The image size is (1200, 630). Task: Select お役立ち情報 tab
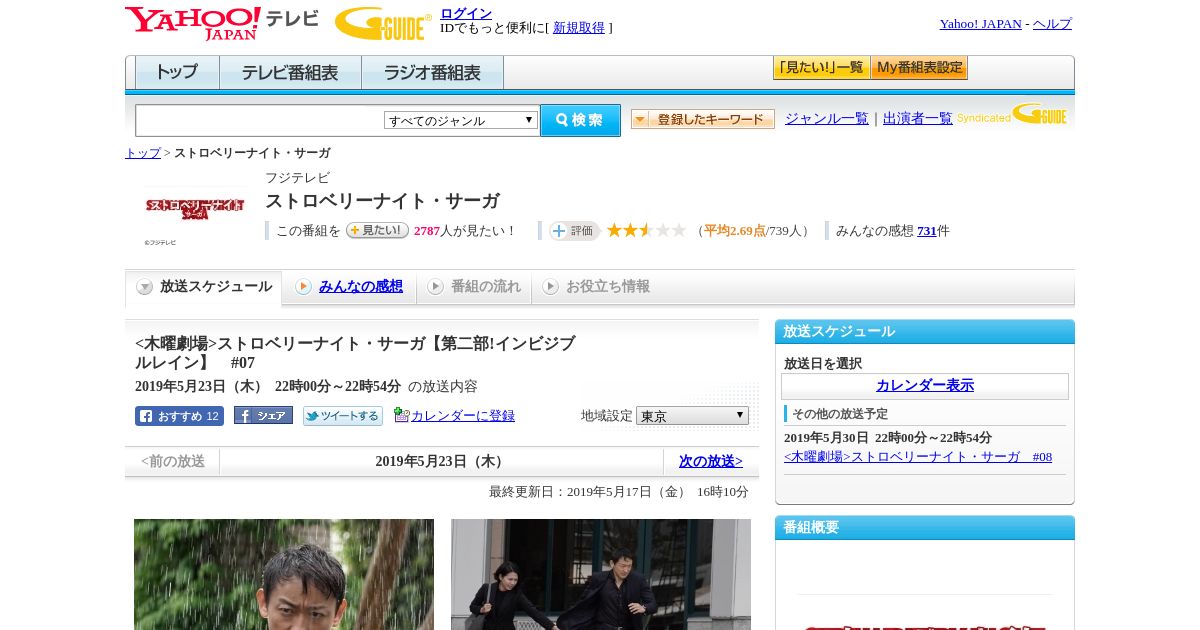[596, 287]
